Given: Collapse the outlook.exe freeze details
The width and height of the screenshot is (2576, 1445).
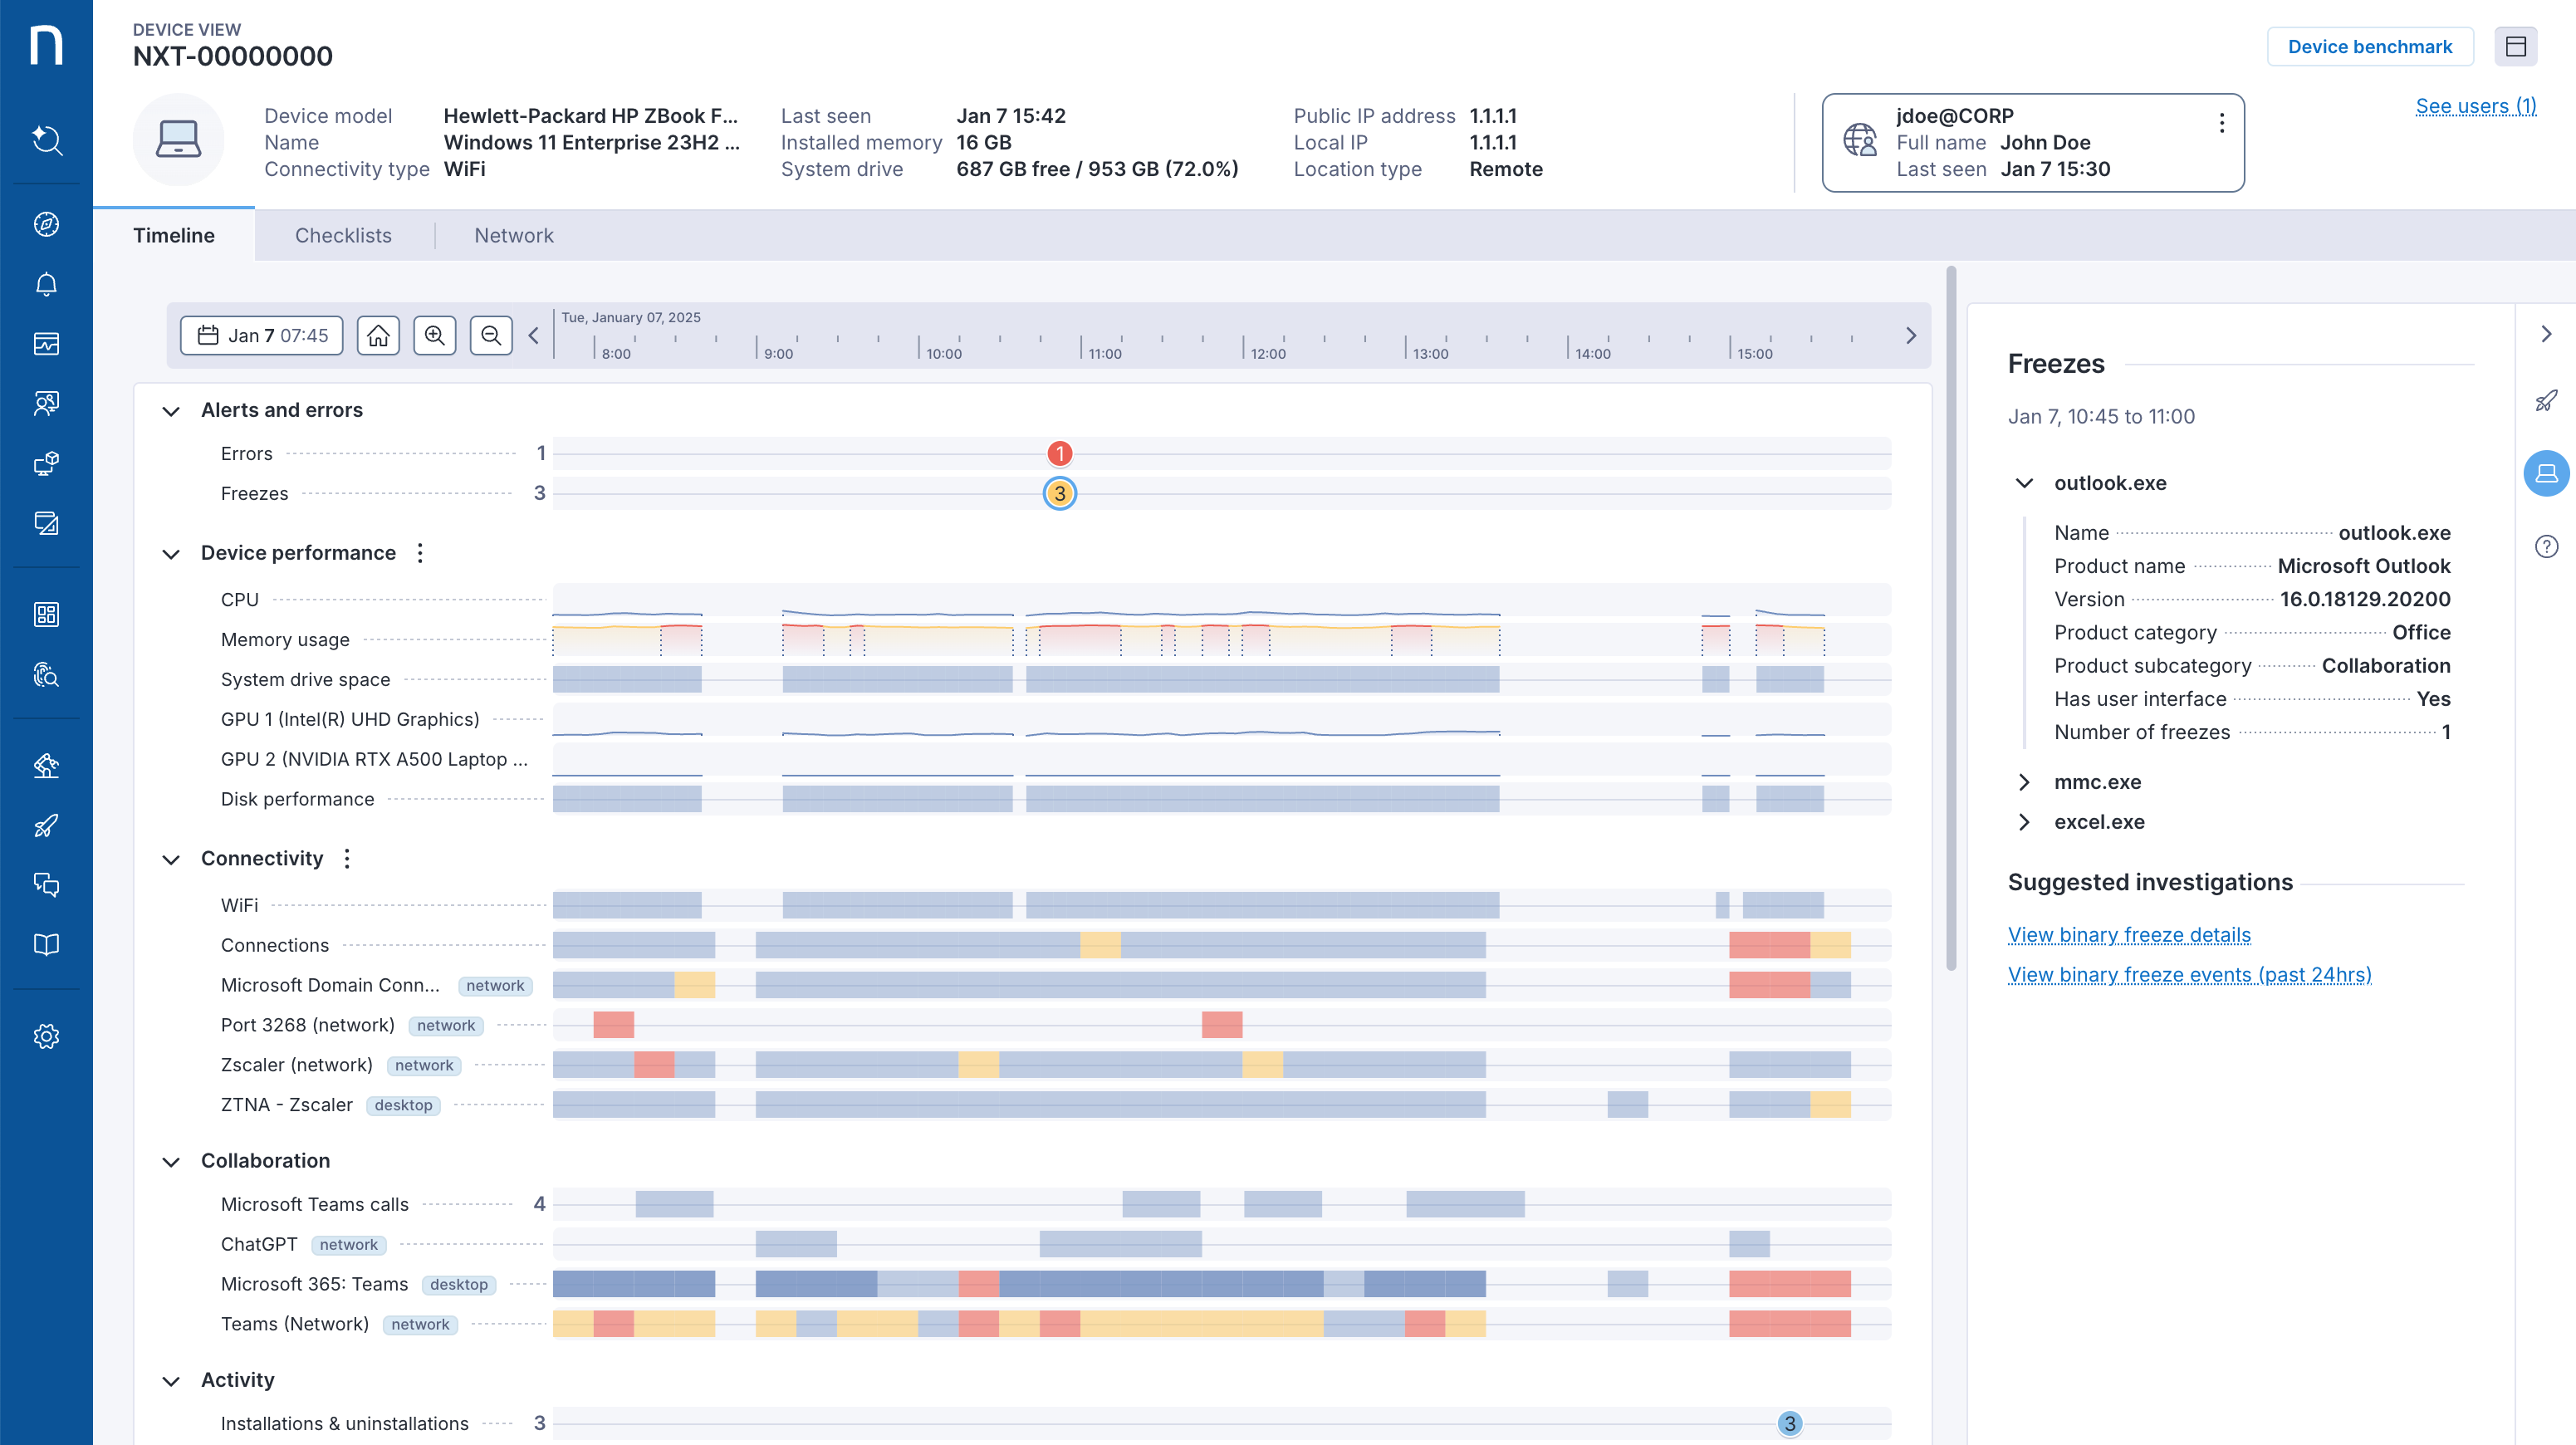Looking at the screenshot, I should coord(2024,484).
